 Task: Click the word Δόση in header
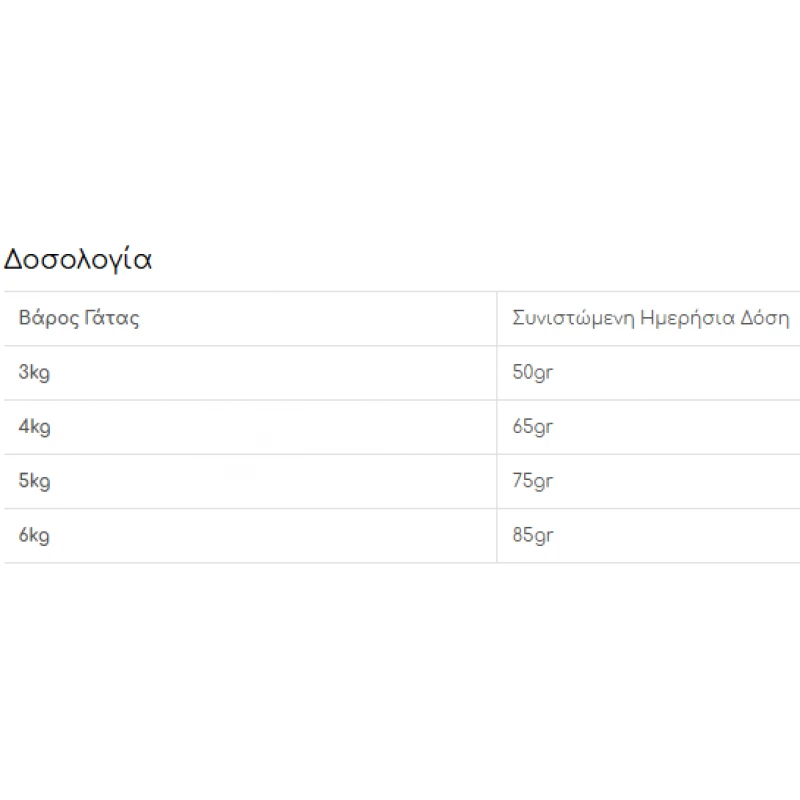(765, 318)
